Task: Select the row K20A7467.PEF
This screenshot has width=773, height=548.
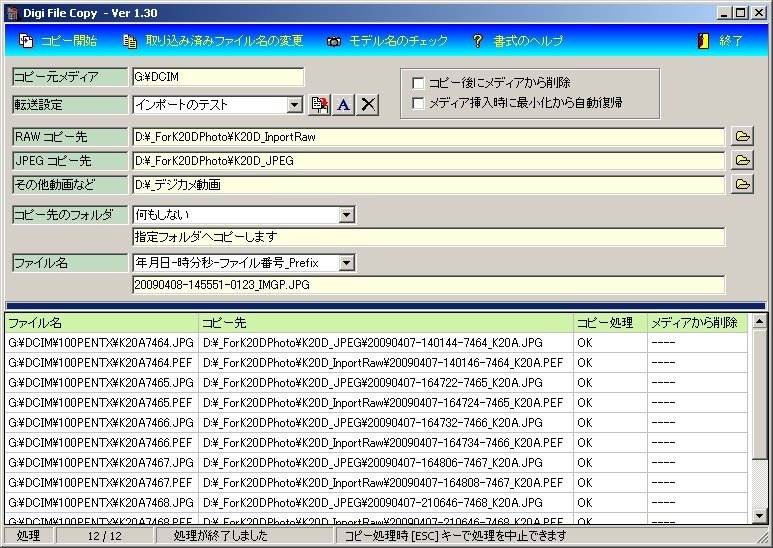Action: [x=376, y=482]
